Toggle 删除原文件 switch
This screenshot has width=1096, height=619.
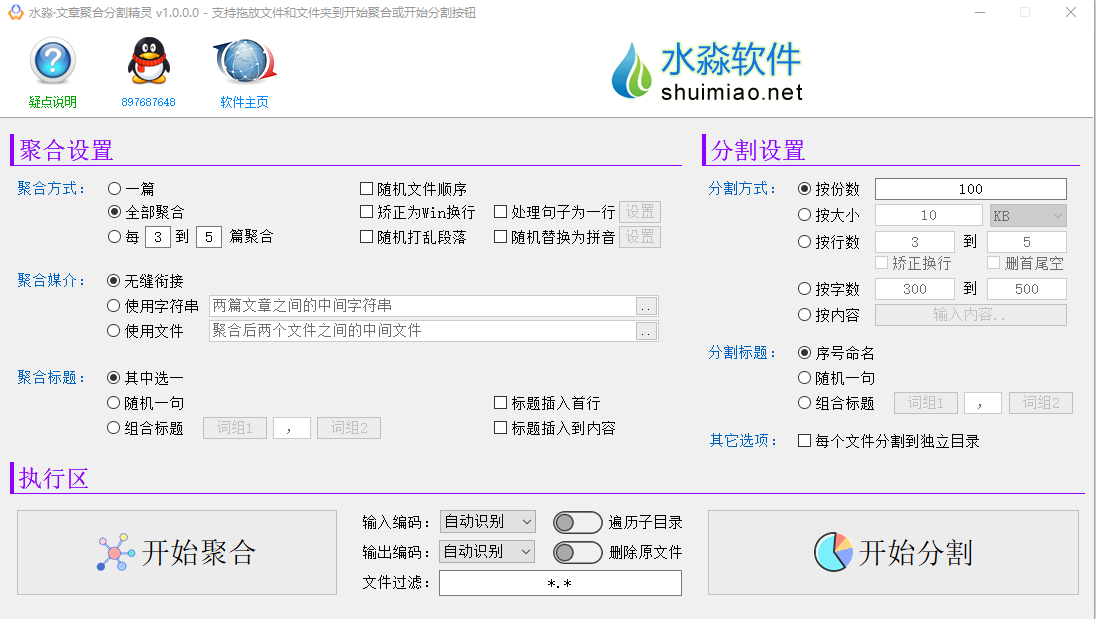(x=577, y=553)
